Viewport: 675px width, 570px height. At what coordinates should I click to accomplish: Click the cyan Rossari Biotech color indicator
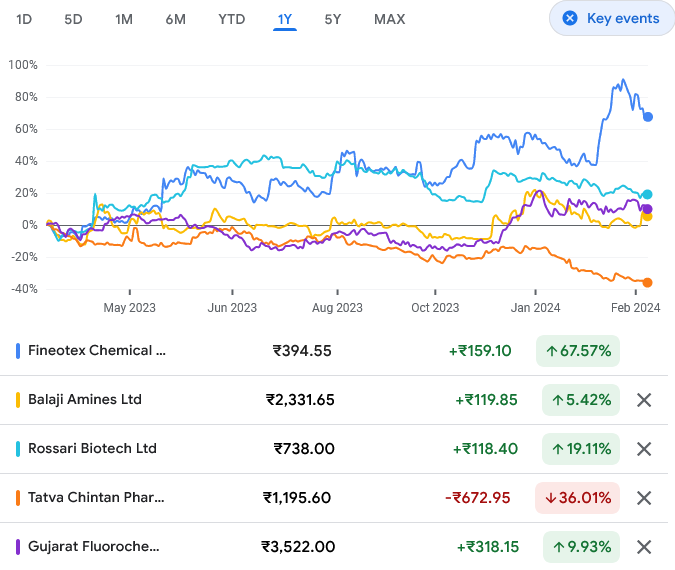pyautogui.click(x=18, y=449)
